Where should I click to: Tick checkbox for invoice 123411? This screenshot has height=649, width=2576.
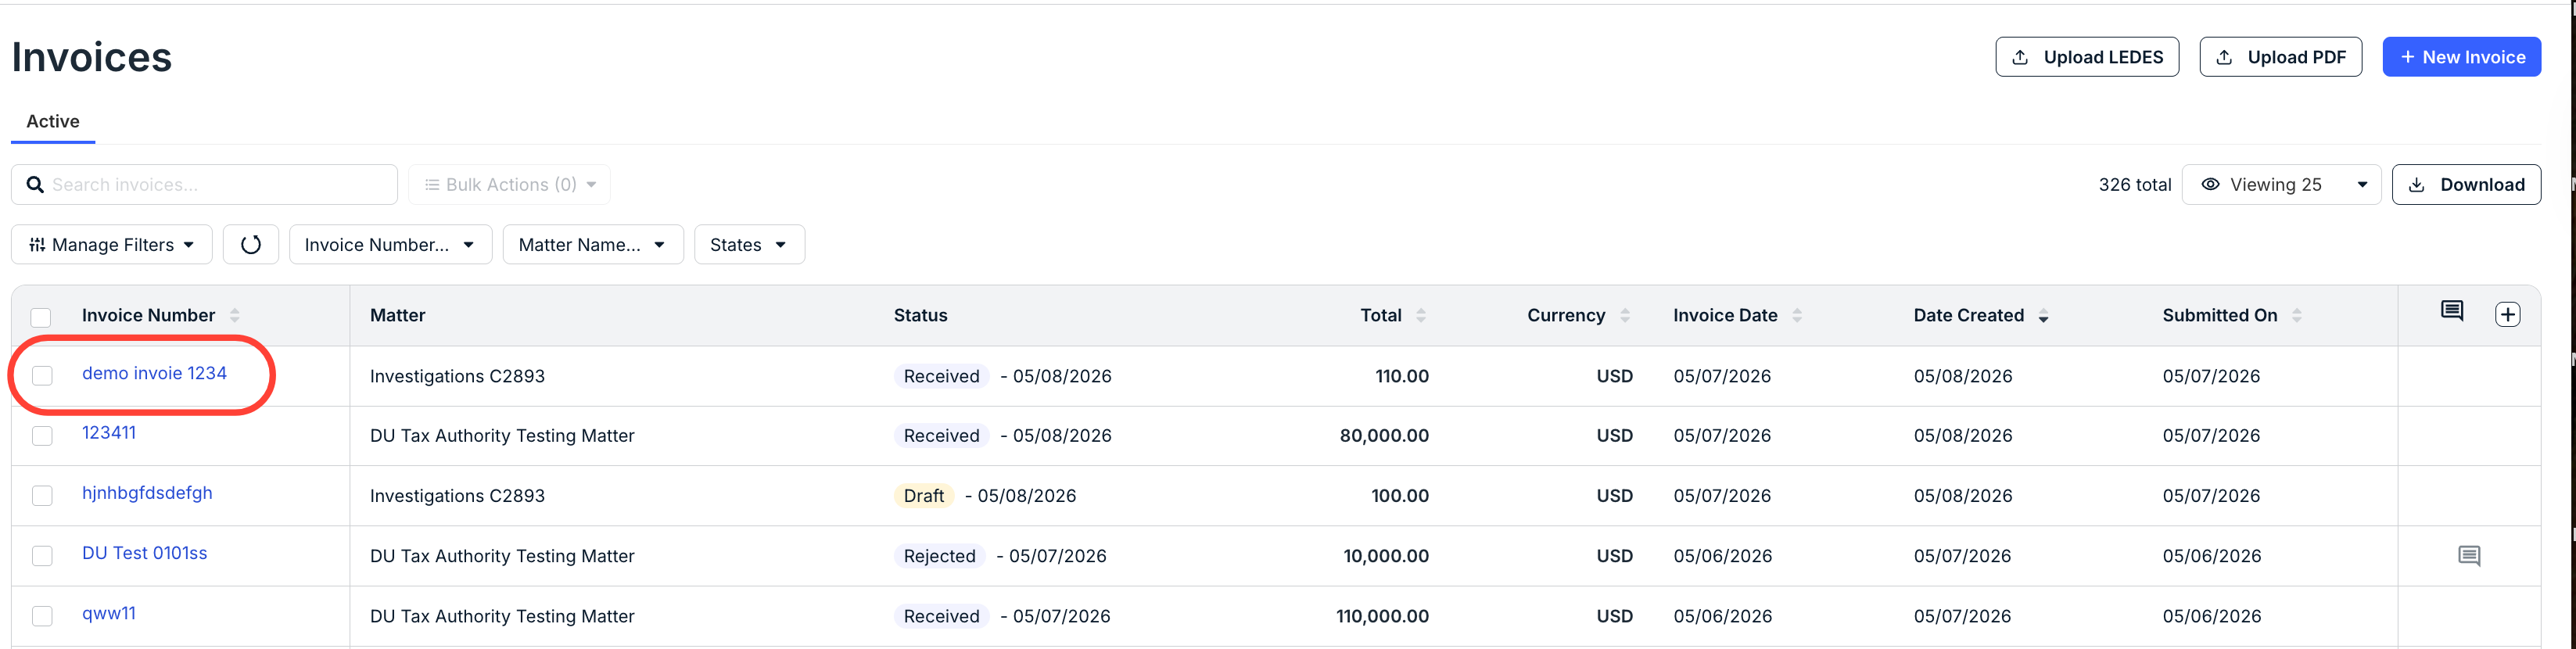[x=42, y=436]
